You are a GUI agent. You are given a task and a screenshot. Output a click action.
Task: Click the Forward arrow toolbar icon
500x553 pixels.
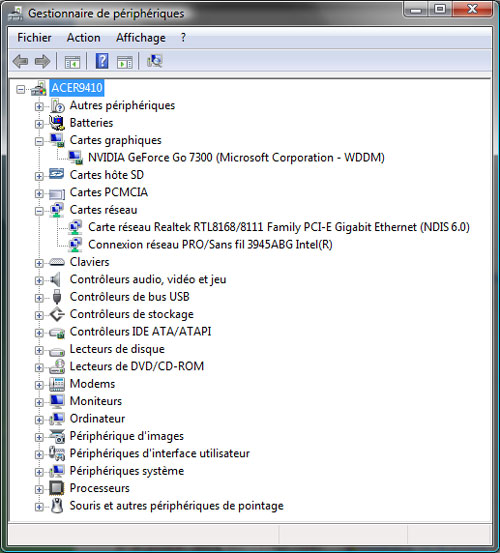click(x=42, y=61)
